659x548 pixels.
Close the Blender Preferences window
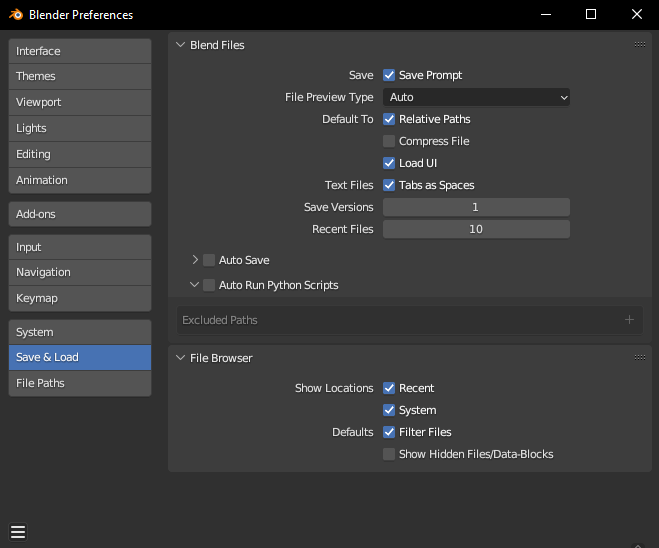637,14
